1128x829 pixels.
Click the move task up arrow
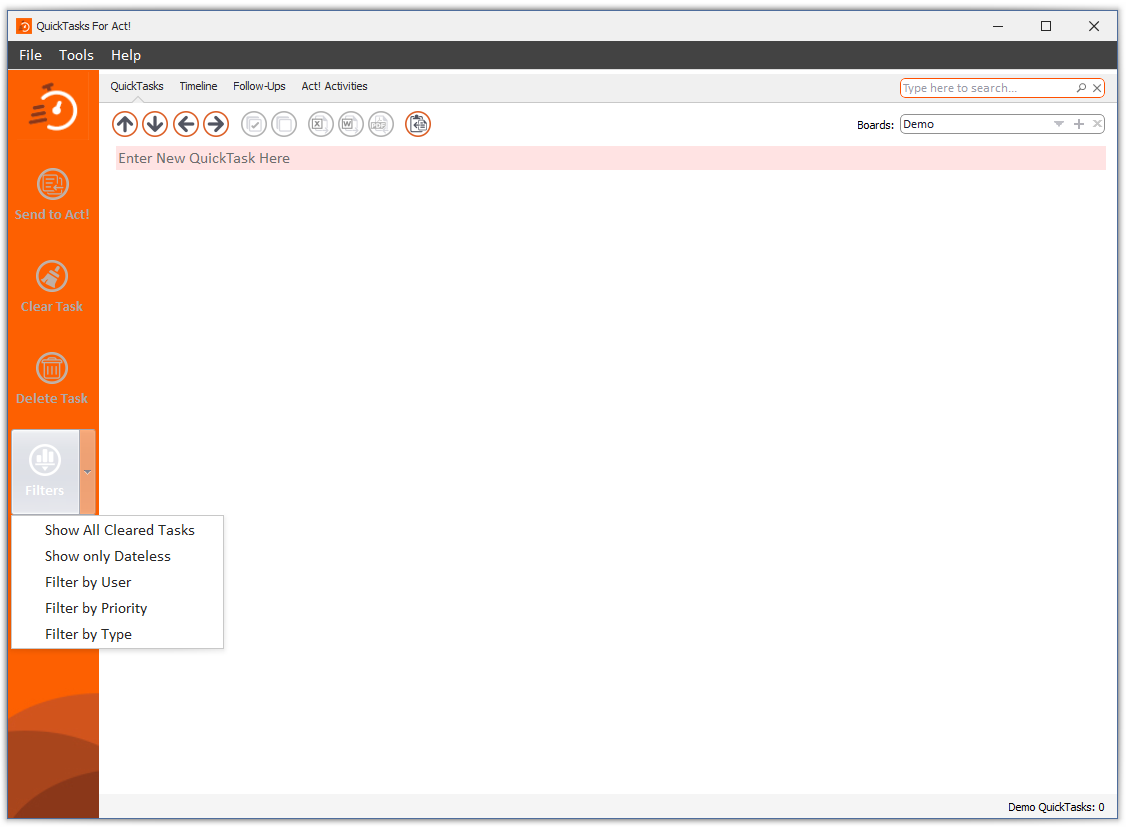coord(125,124)
